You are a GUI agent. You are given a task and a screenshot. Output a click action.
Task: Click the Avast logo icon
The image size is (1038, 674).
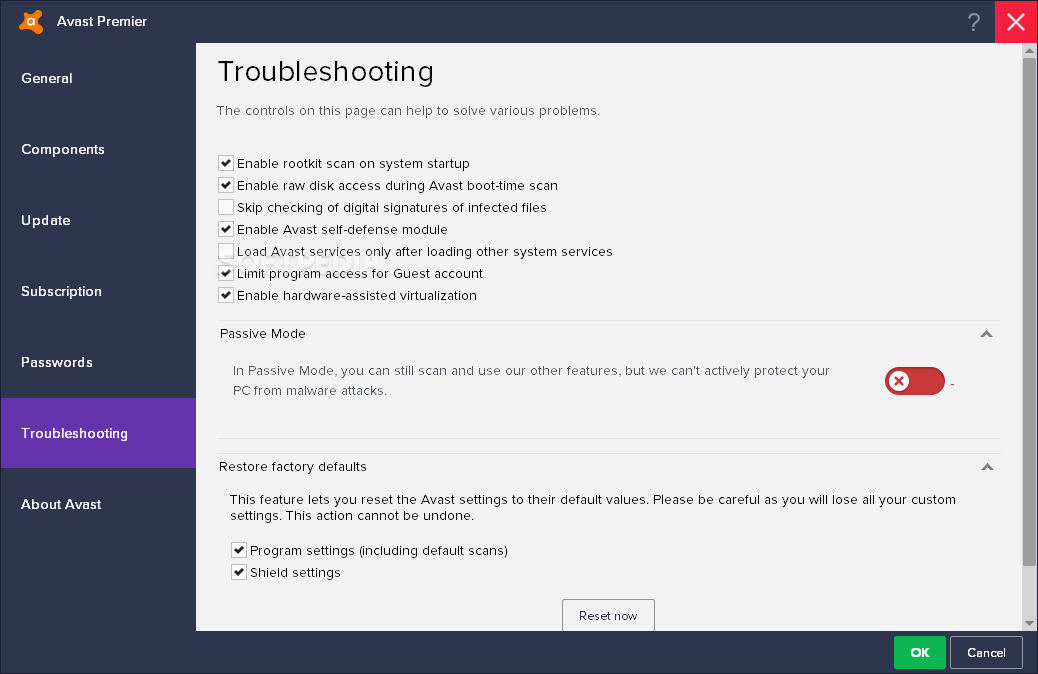[x=31, y=21]
